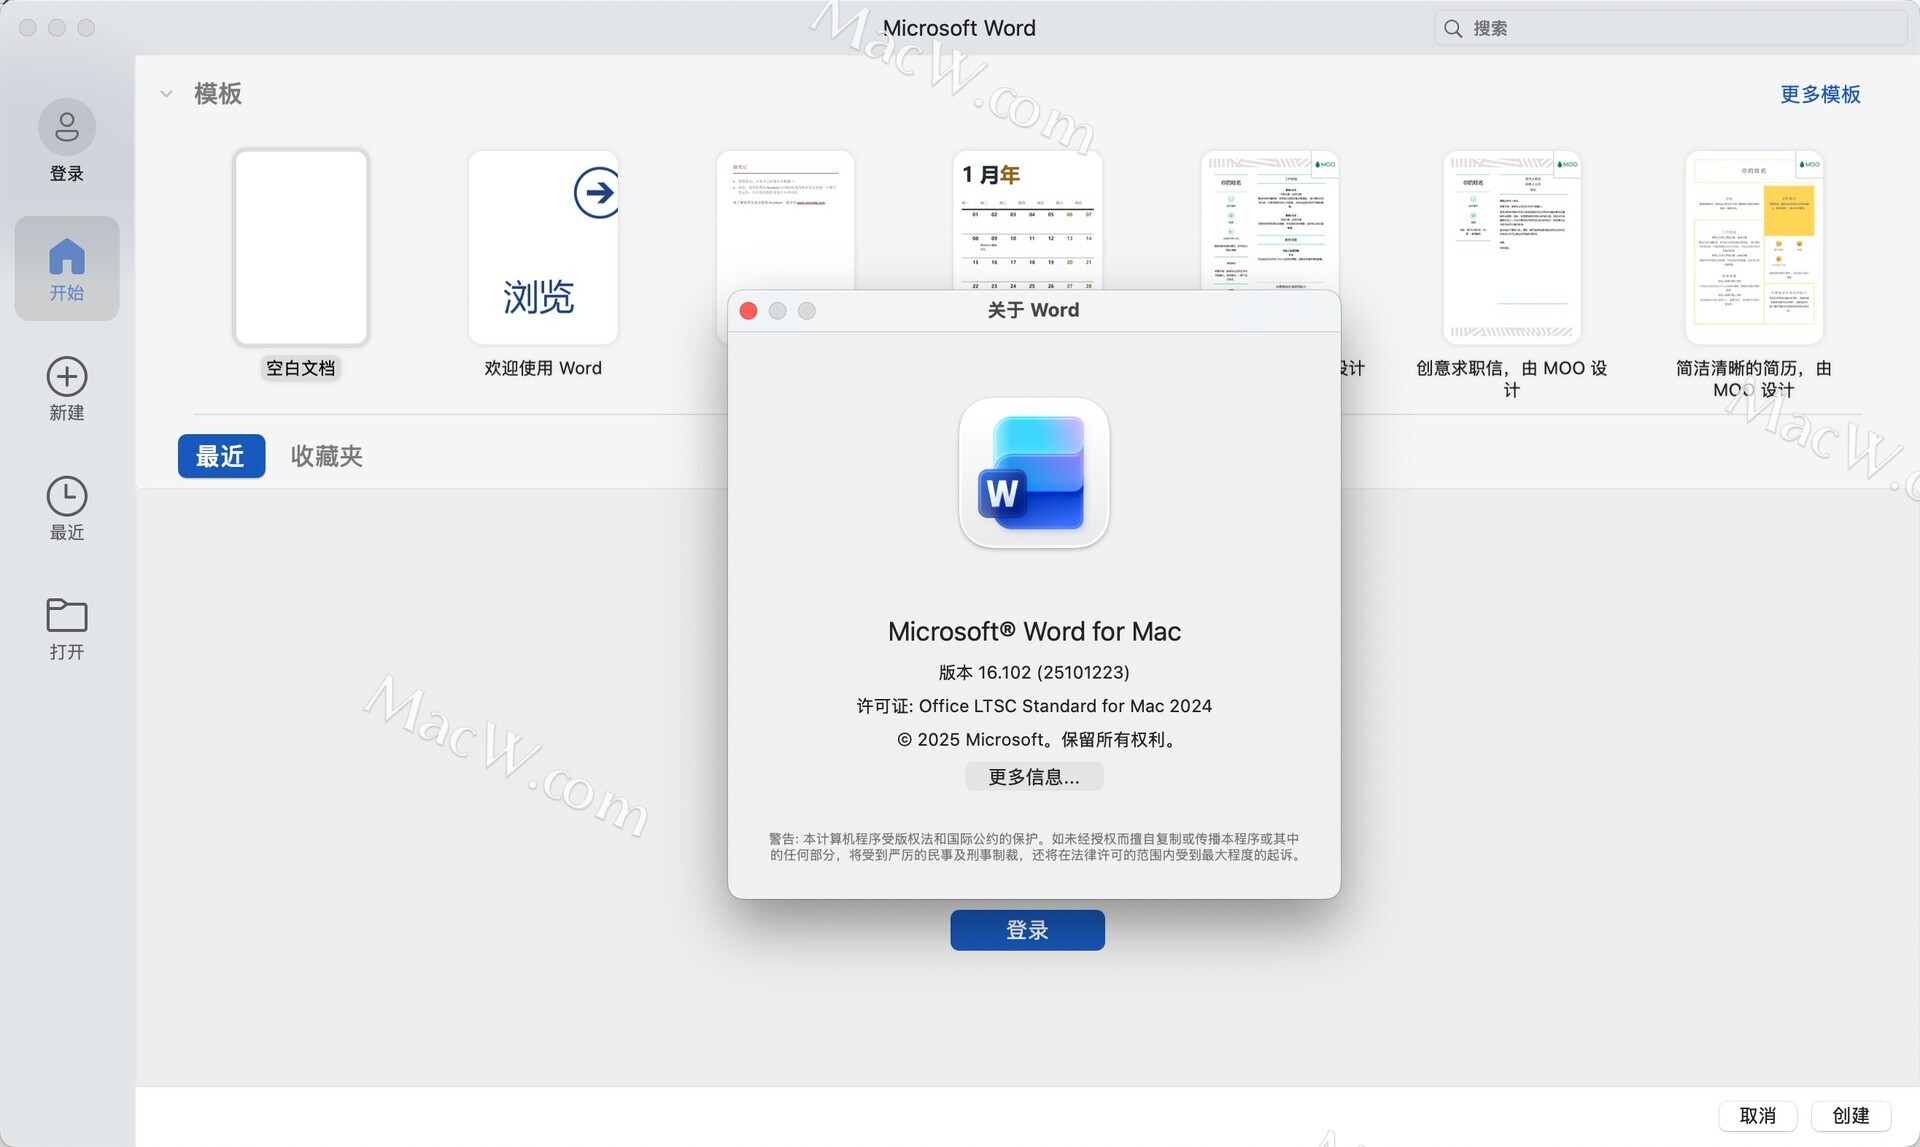
Task: Click the 更多信息... button
Action: click(x=1034, y=777)
